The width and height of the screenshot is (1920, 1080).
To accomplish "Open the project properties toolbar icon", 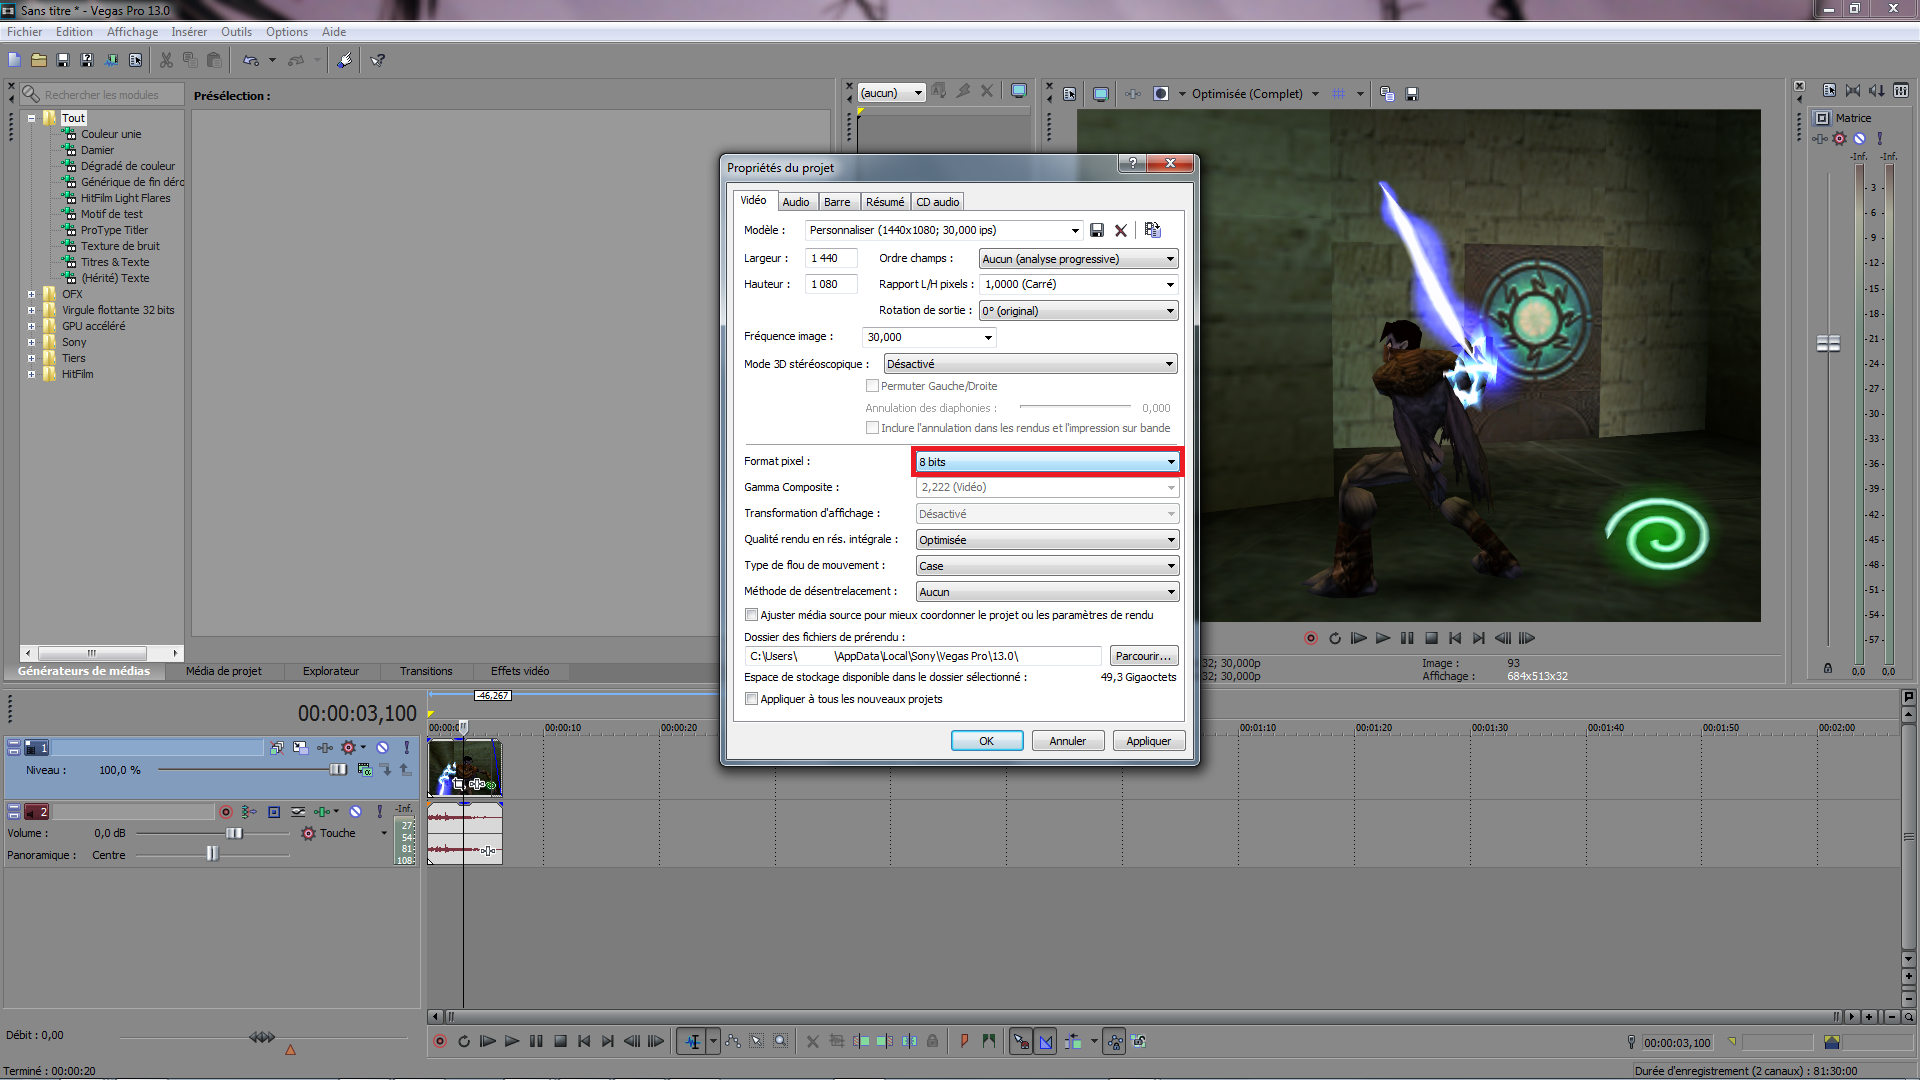I will point(135,60).
